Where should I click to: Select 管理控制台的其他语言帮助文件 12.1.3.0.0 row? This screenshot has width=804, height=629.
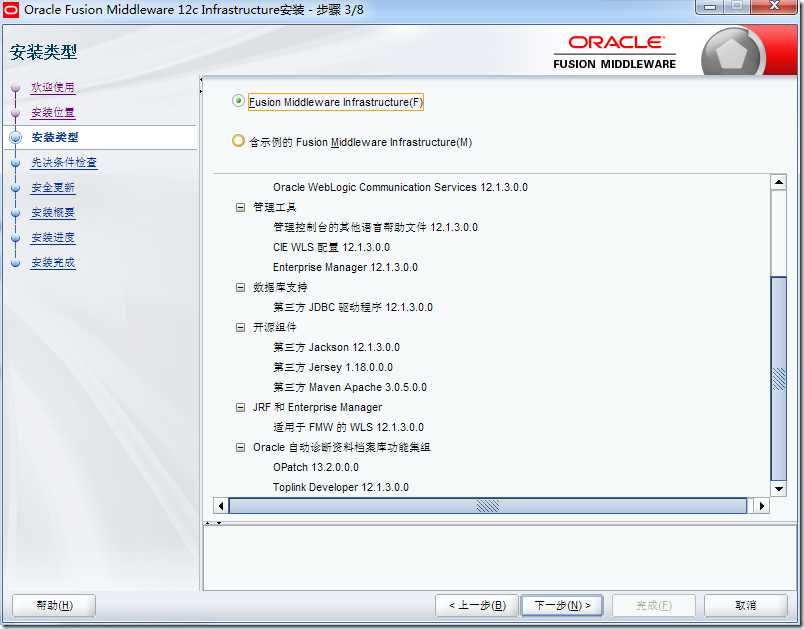tap(375, 227)
